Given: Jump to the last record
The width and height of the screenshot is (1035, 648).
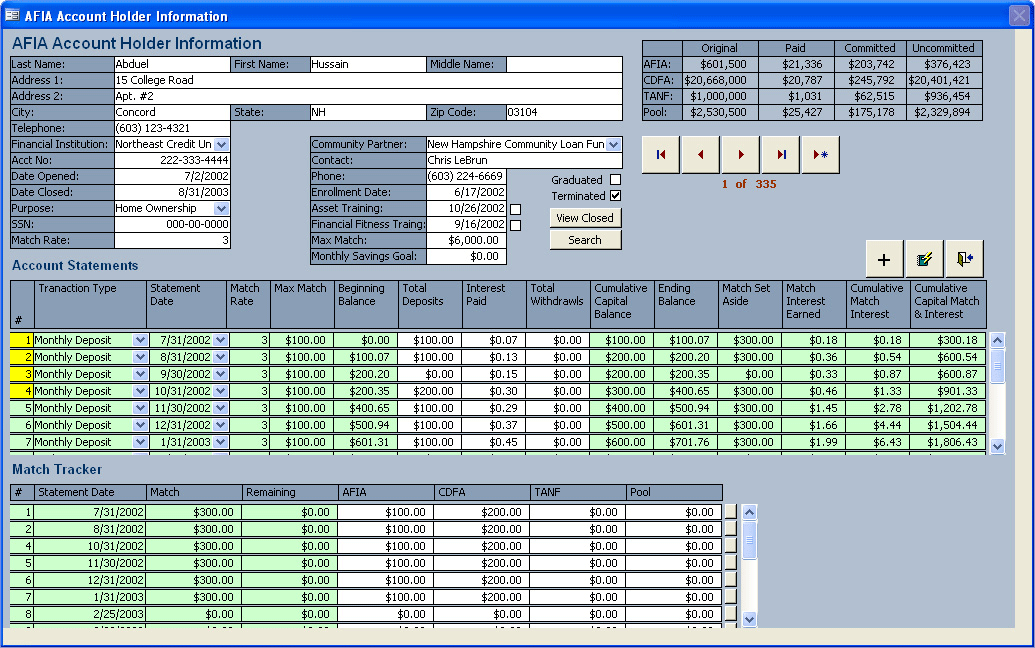Looking at the screenshot, I should click(x=781, y=155).
